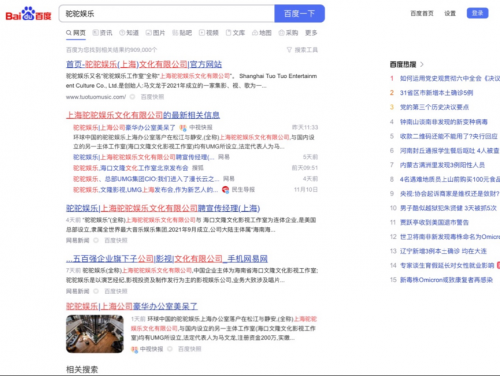Switch to the 资讯 tab
This screenshot has width=500, height=376.
102,33
